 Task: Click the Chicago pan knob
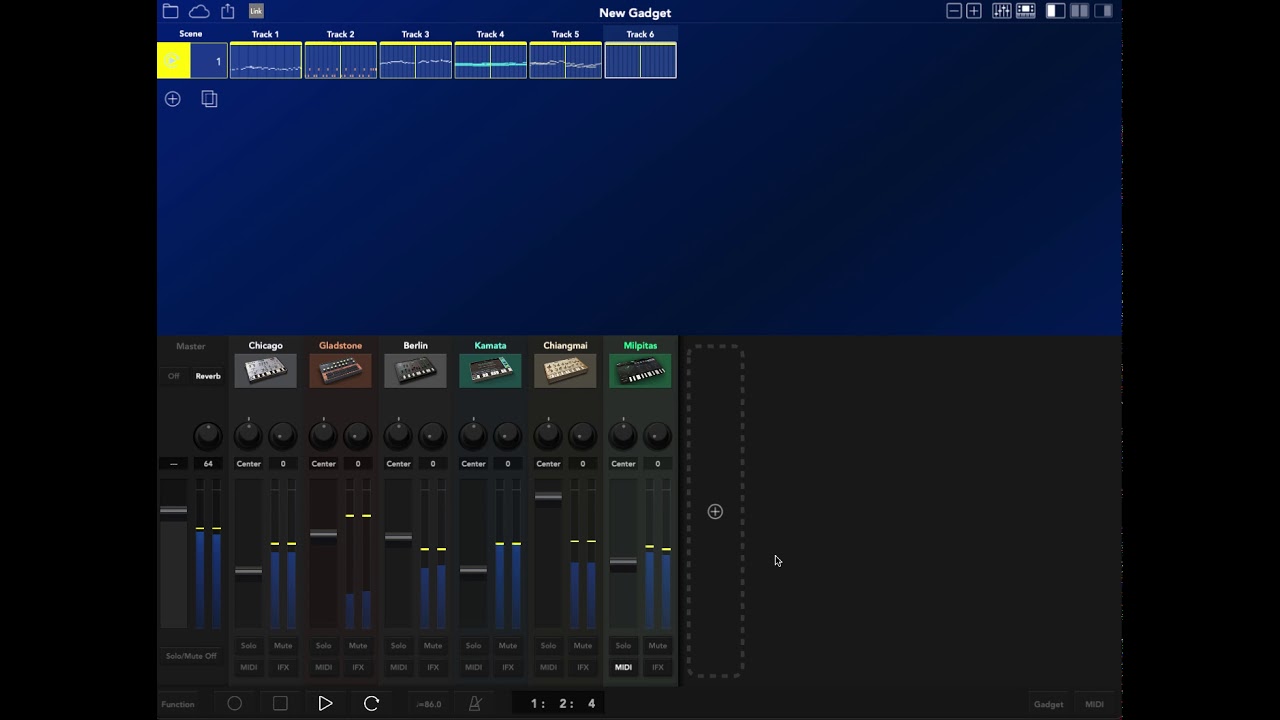tap(248, 436)
